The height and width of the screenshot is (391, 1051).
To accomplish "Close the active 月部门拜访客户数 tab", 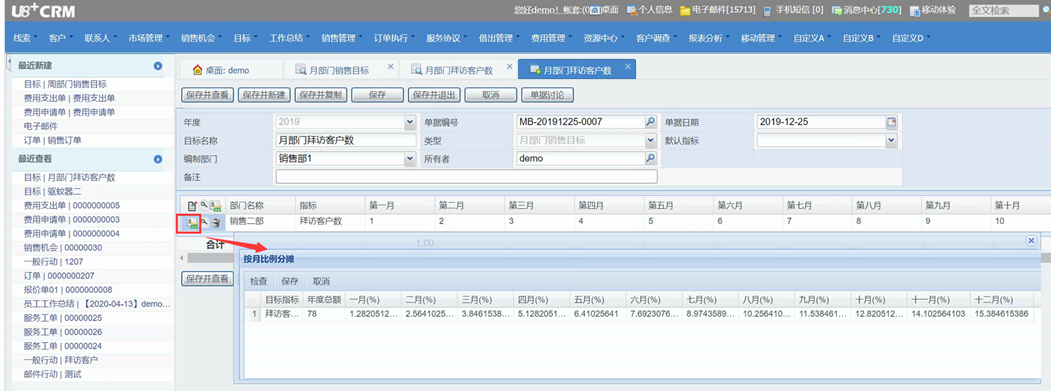I will [628, 66].
